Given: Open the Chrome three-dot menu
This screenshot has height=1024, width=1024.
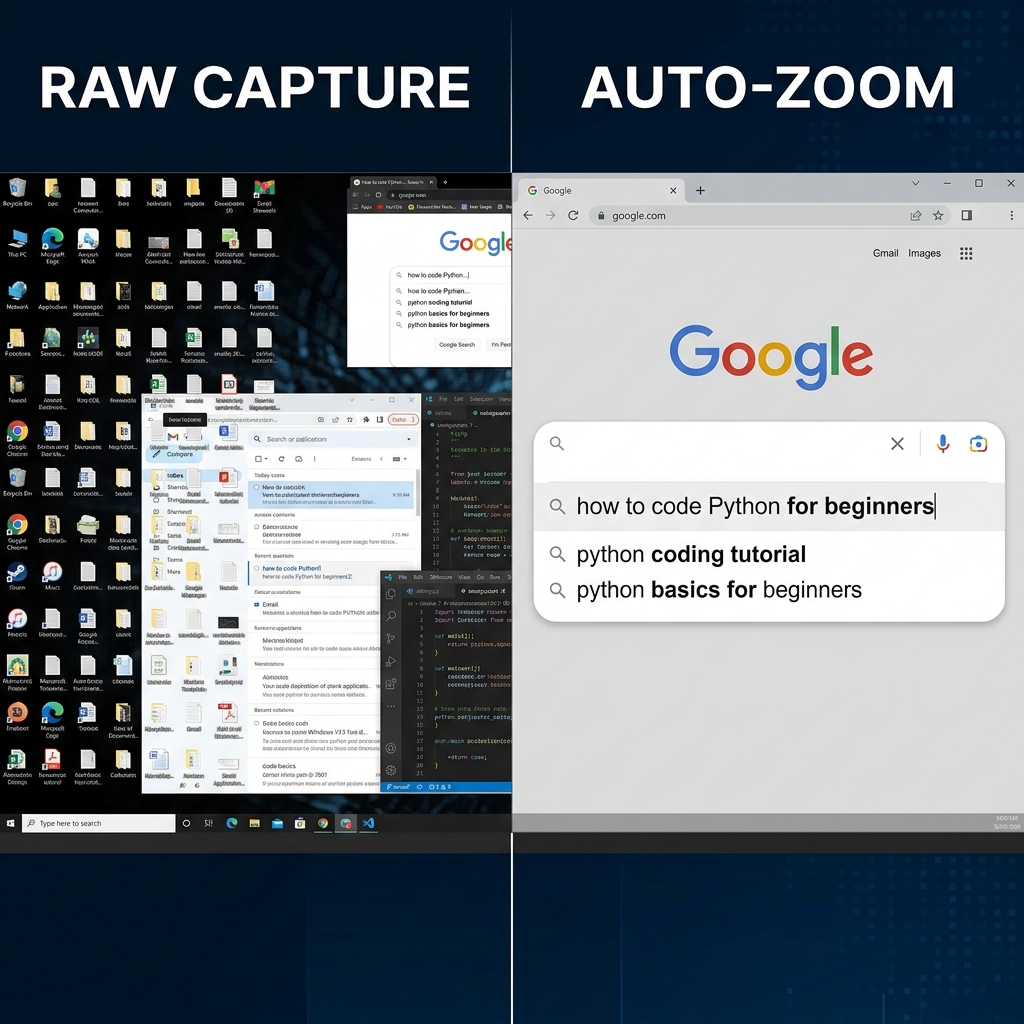Looking at the screenshot, I should [1012, 216].
